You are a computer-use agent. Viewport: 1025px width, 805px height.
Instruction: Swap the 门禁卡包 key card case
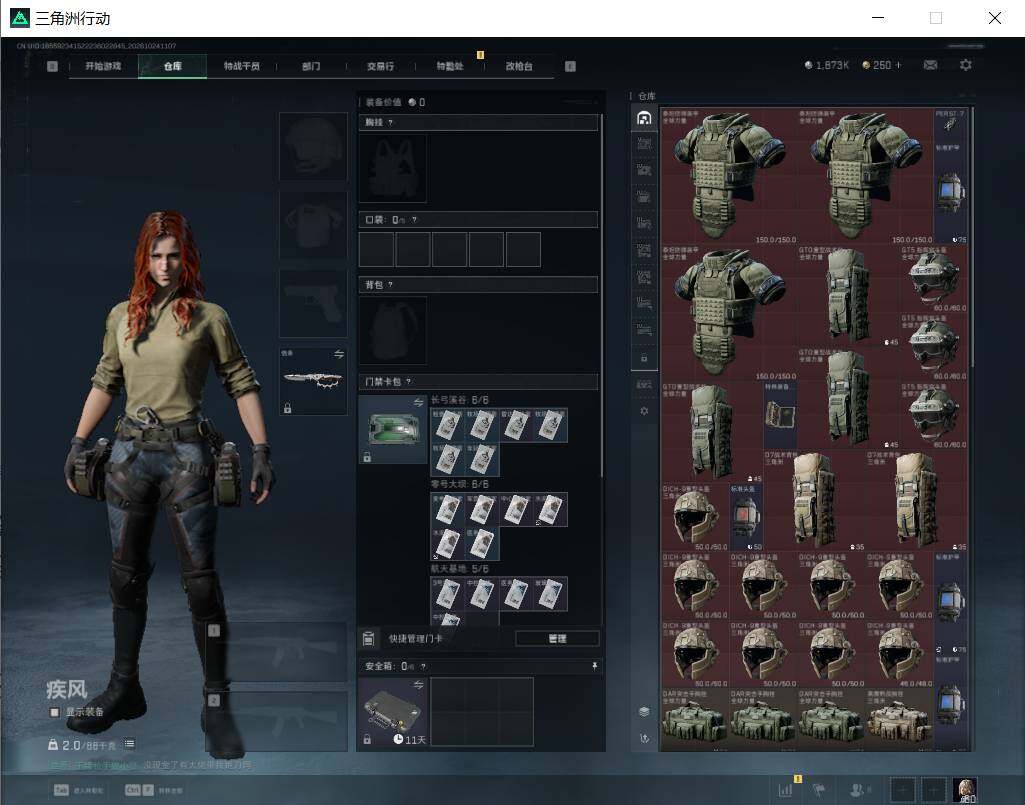coord(418,402)
